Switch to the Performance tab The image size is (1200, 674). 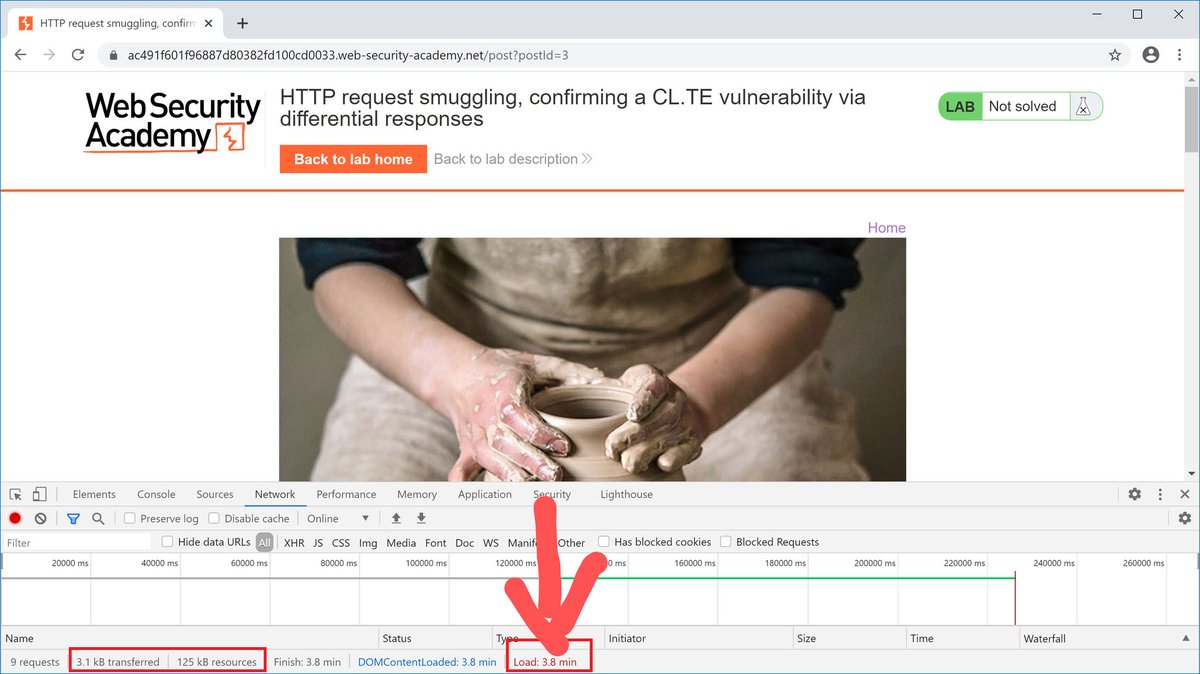(x=346, y=494)
